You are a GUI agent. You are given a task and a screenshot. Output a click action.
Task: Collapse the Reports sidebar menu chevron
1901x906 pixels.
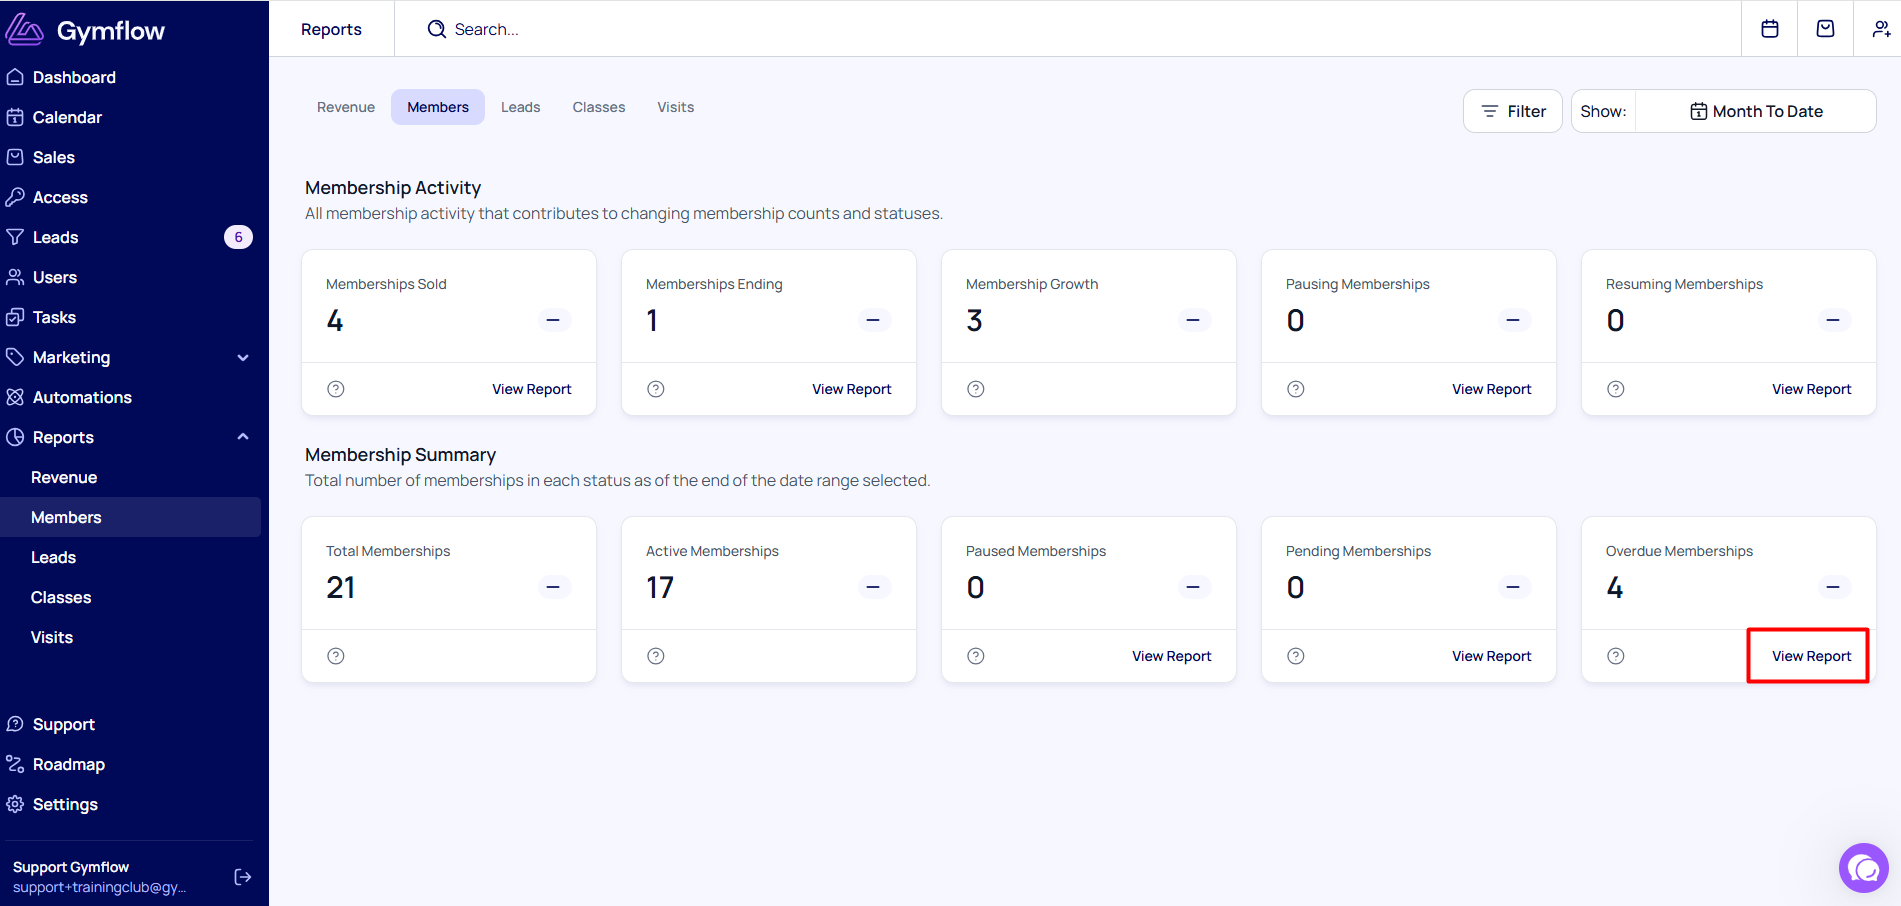coord(243,437)
